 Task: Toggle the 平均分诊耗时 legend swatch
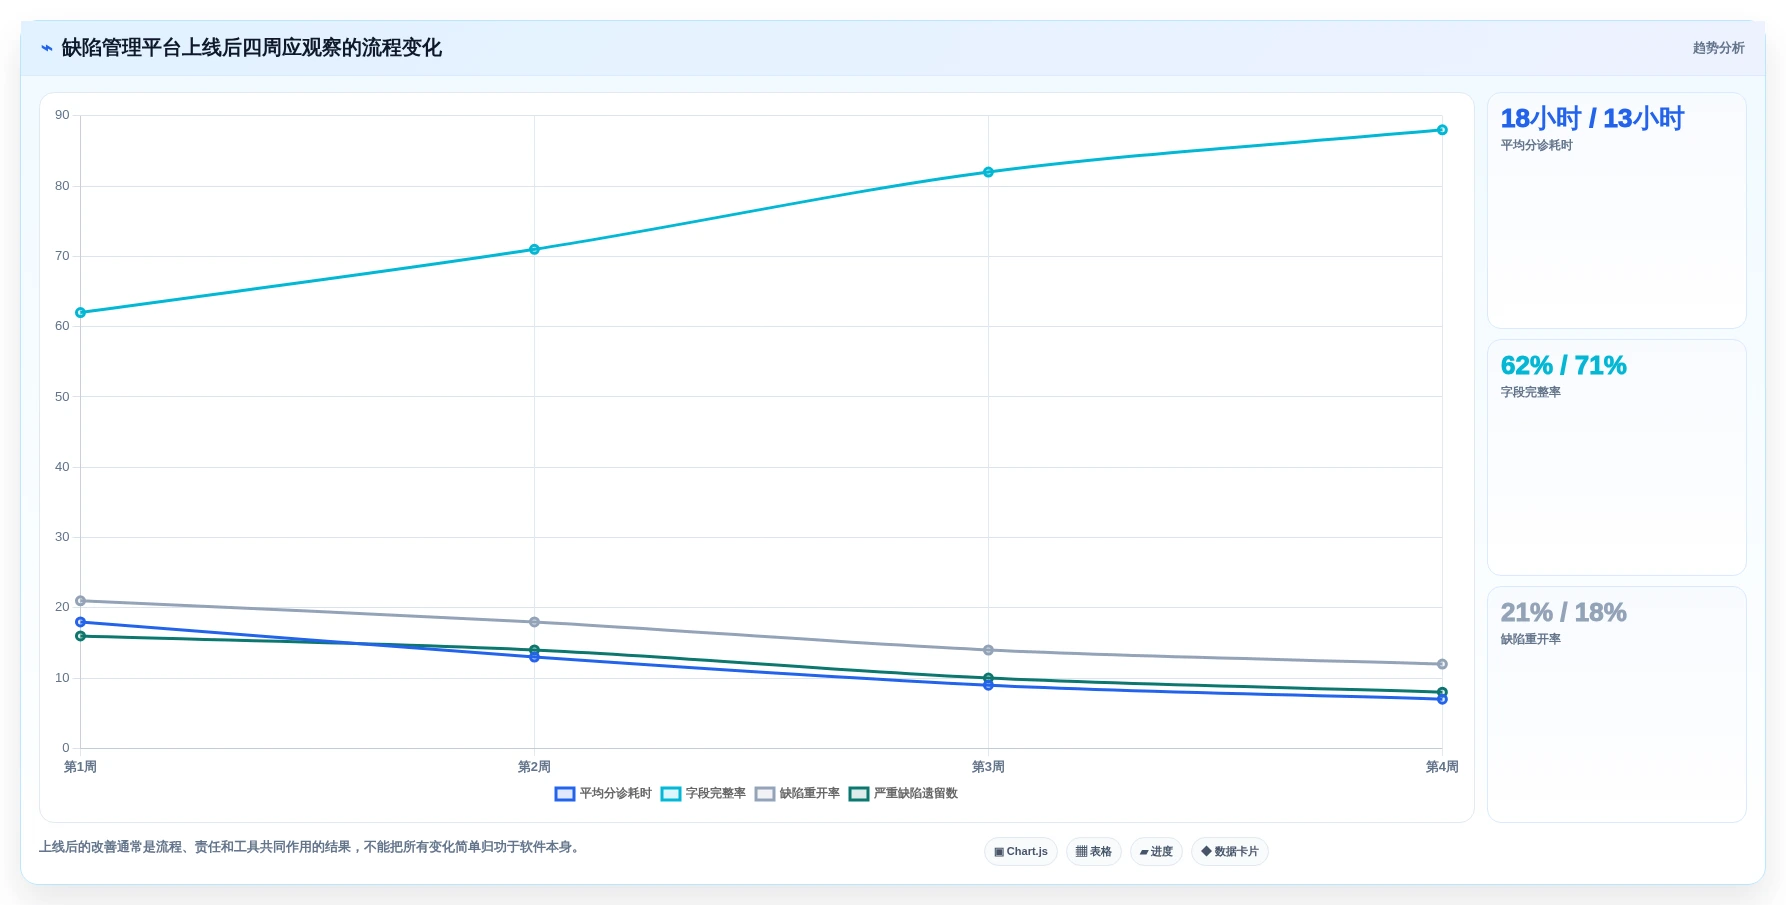[565, 794]
